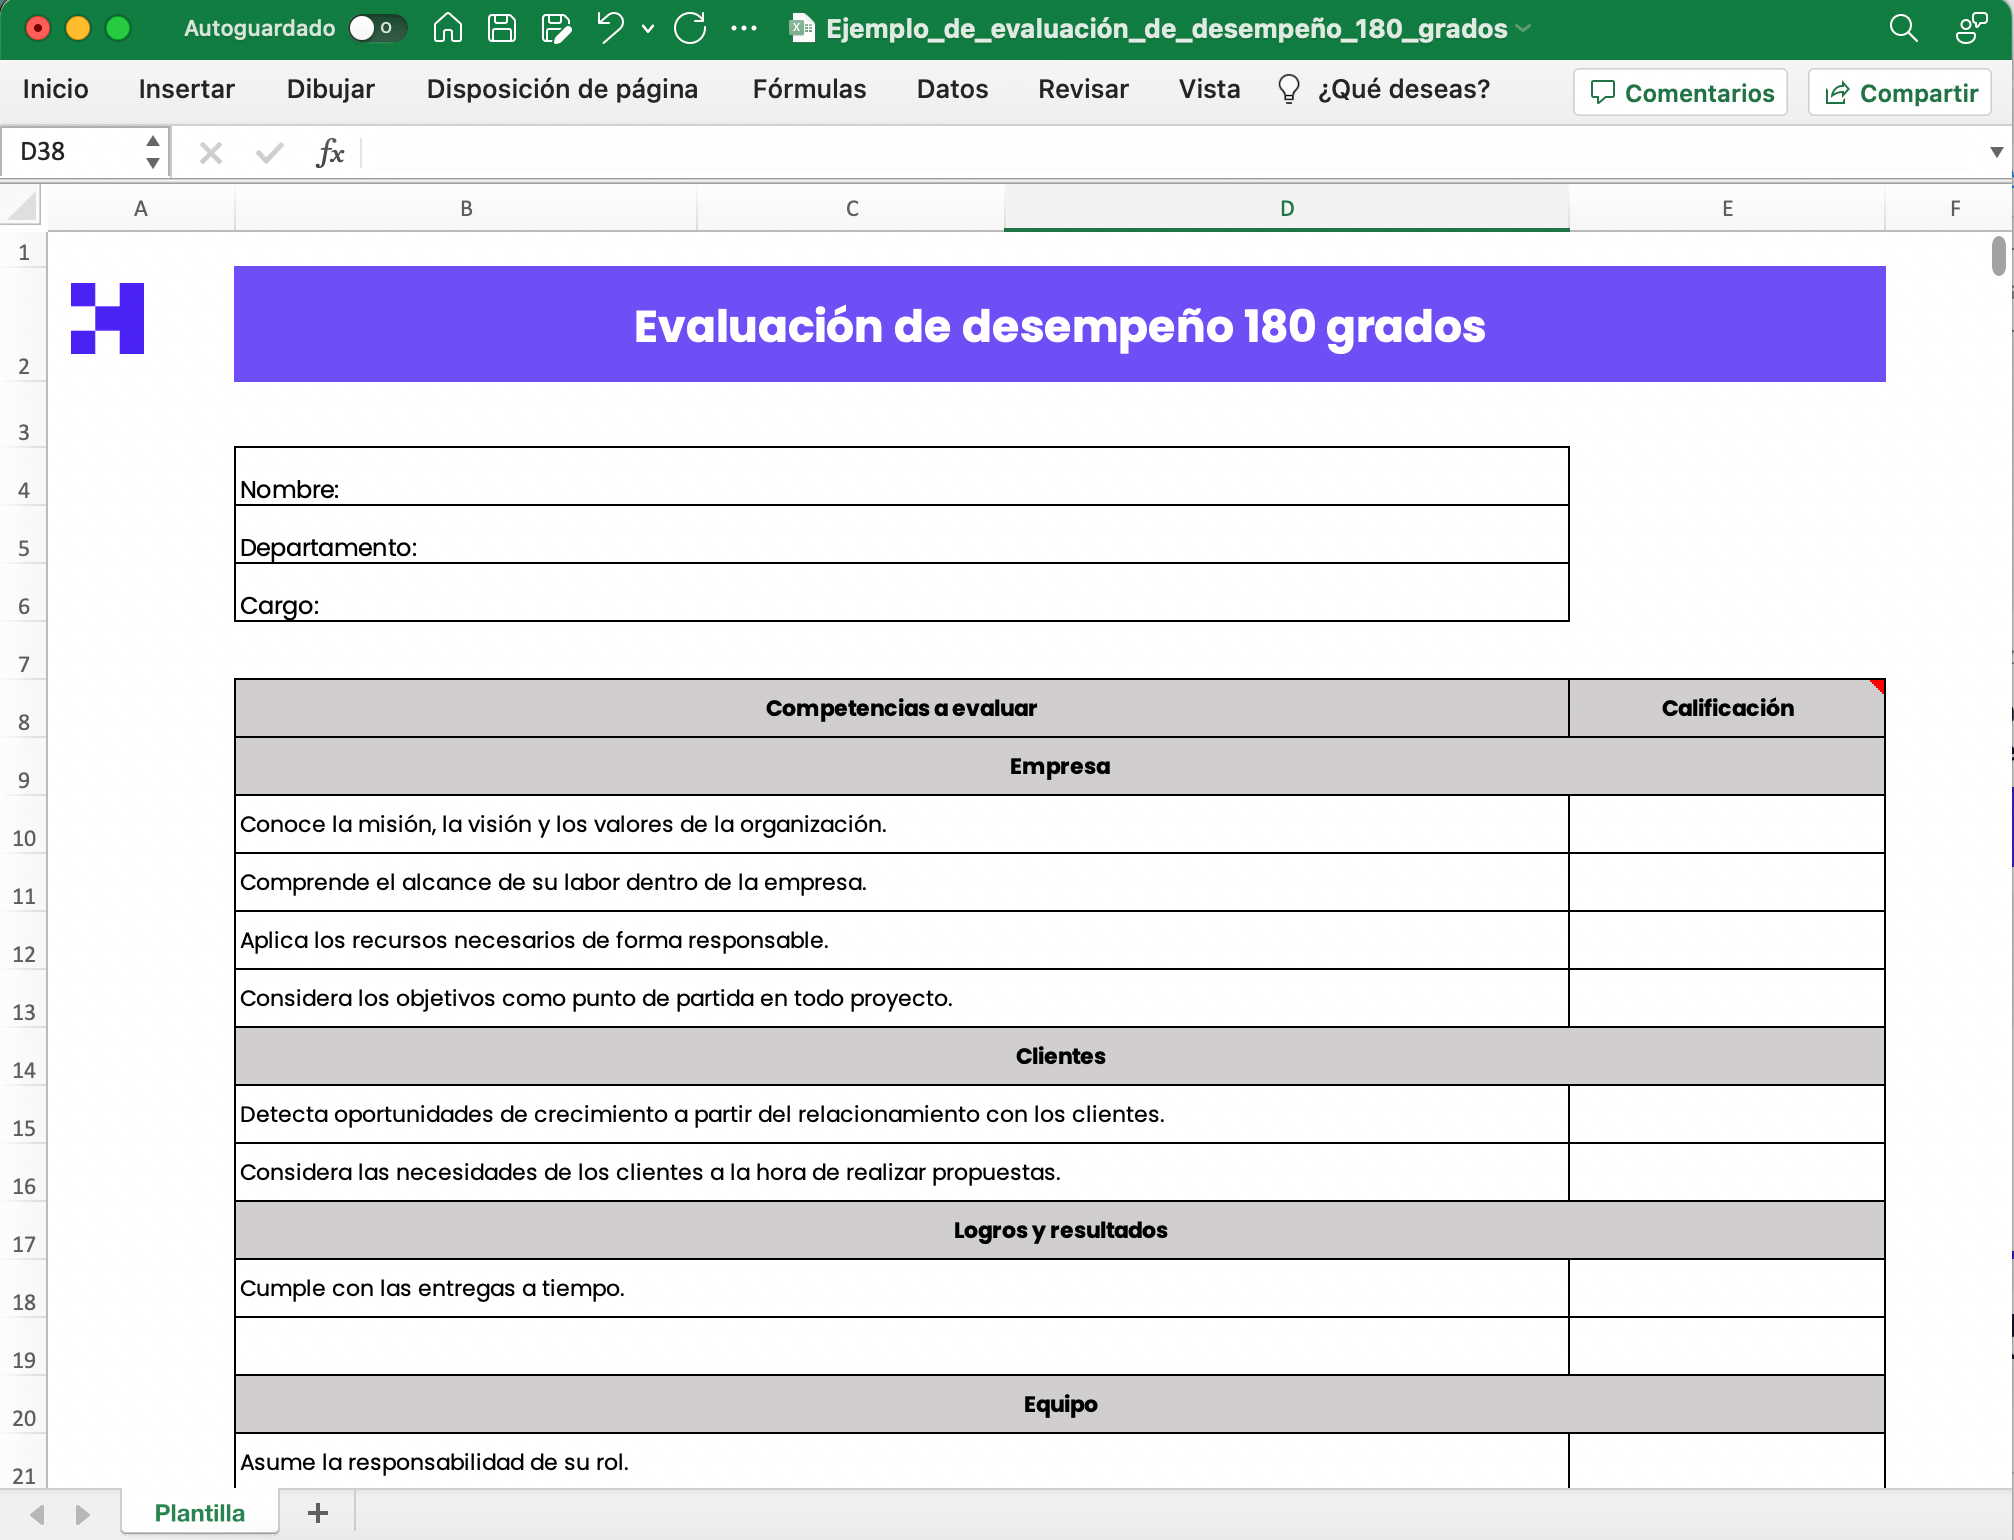This screenshot has height=1540, width=2014.
Task: Click the Comentarios button
Action: pos(1680,93)
